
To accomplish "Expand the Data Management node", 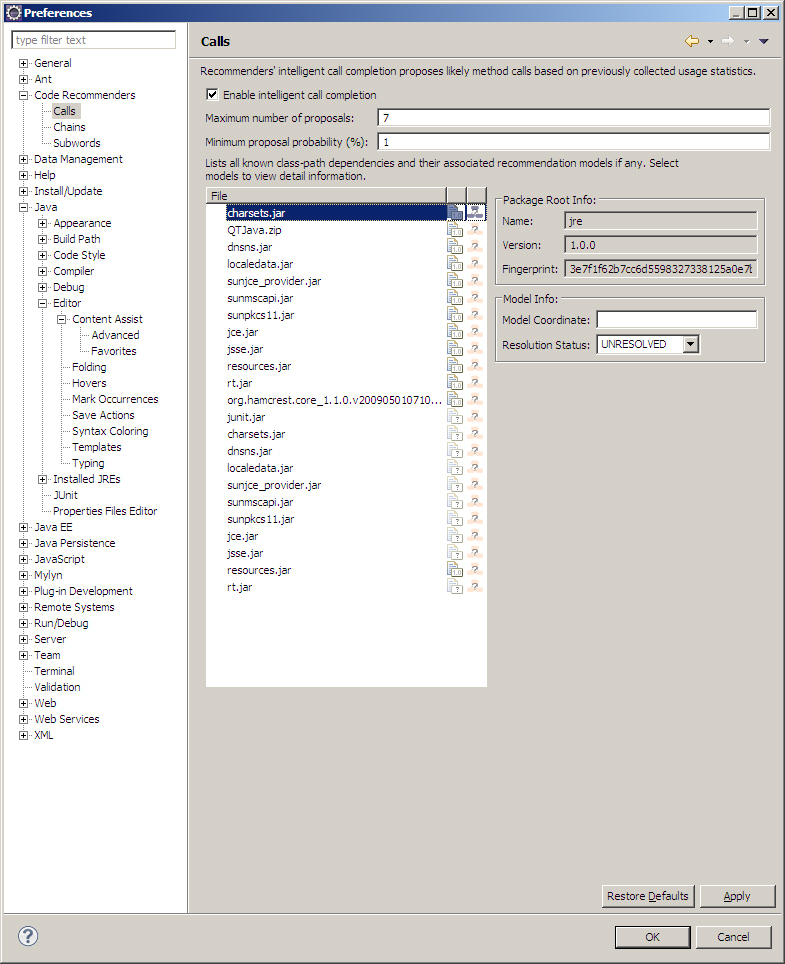I will coord(23,159).
